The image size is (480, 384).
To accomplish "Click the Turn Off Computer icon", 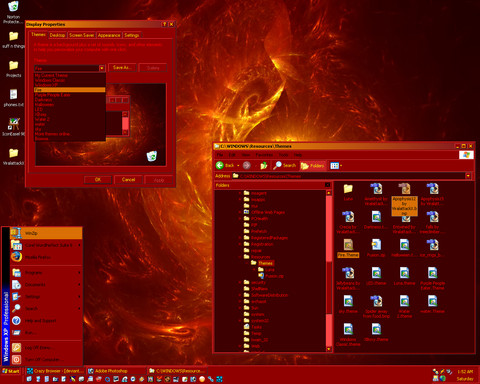I will [16, 359].
